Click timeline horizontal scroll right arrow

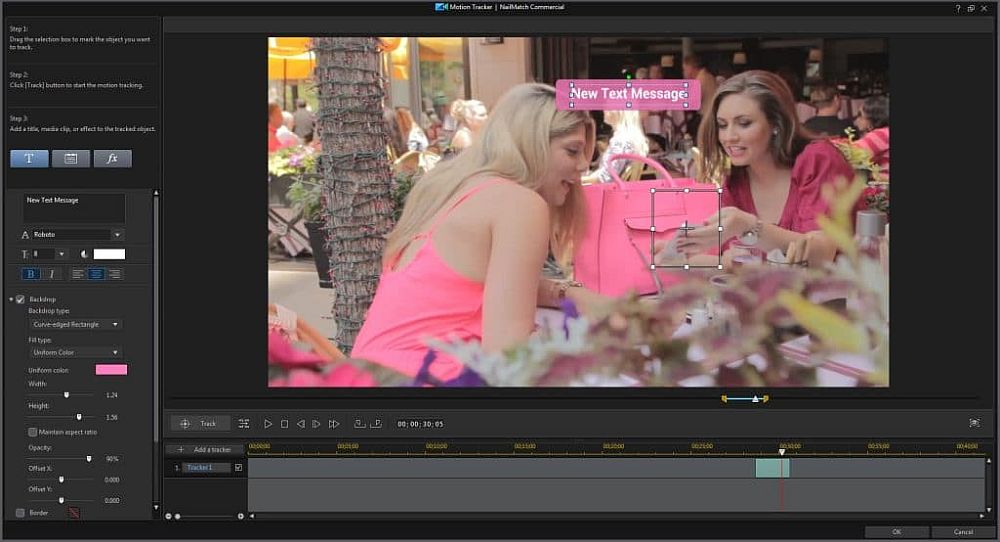(x=982, y=516)
